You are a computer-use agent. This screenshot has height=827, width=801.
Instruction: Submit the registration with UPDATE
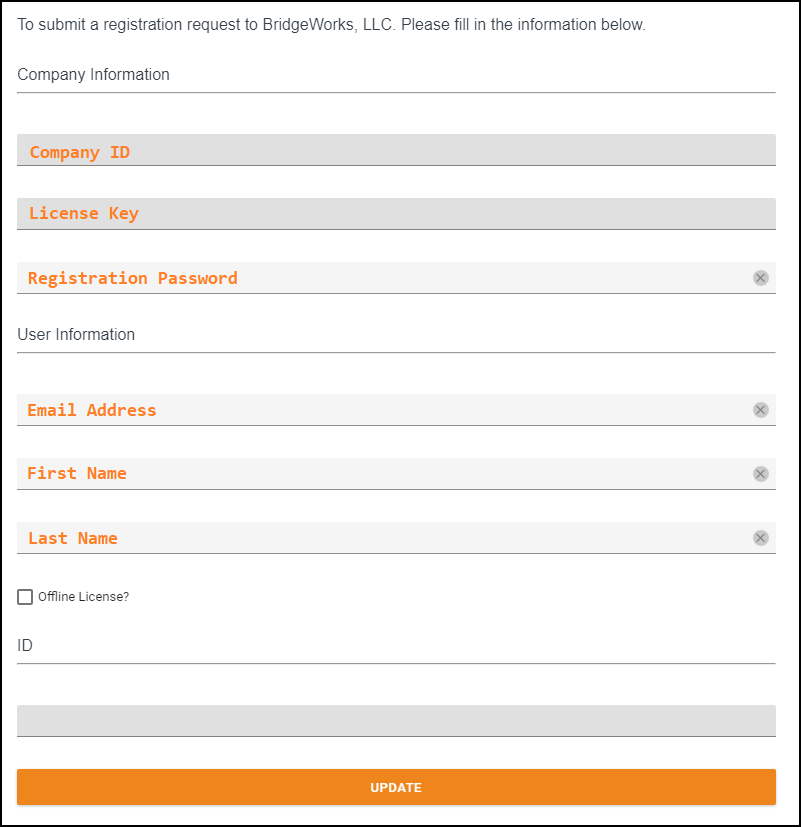396,787
